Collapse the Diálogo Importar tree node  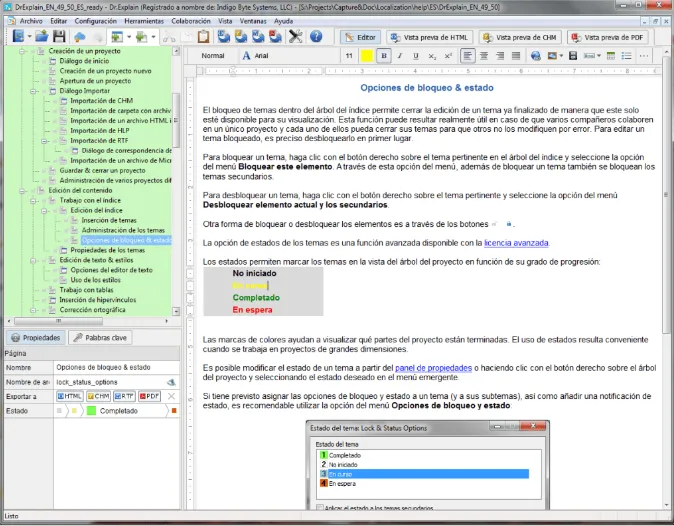tap(33, 91)
